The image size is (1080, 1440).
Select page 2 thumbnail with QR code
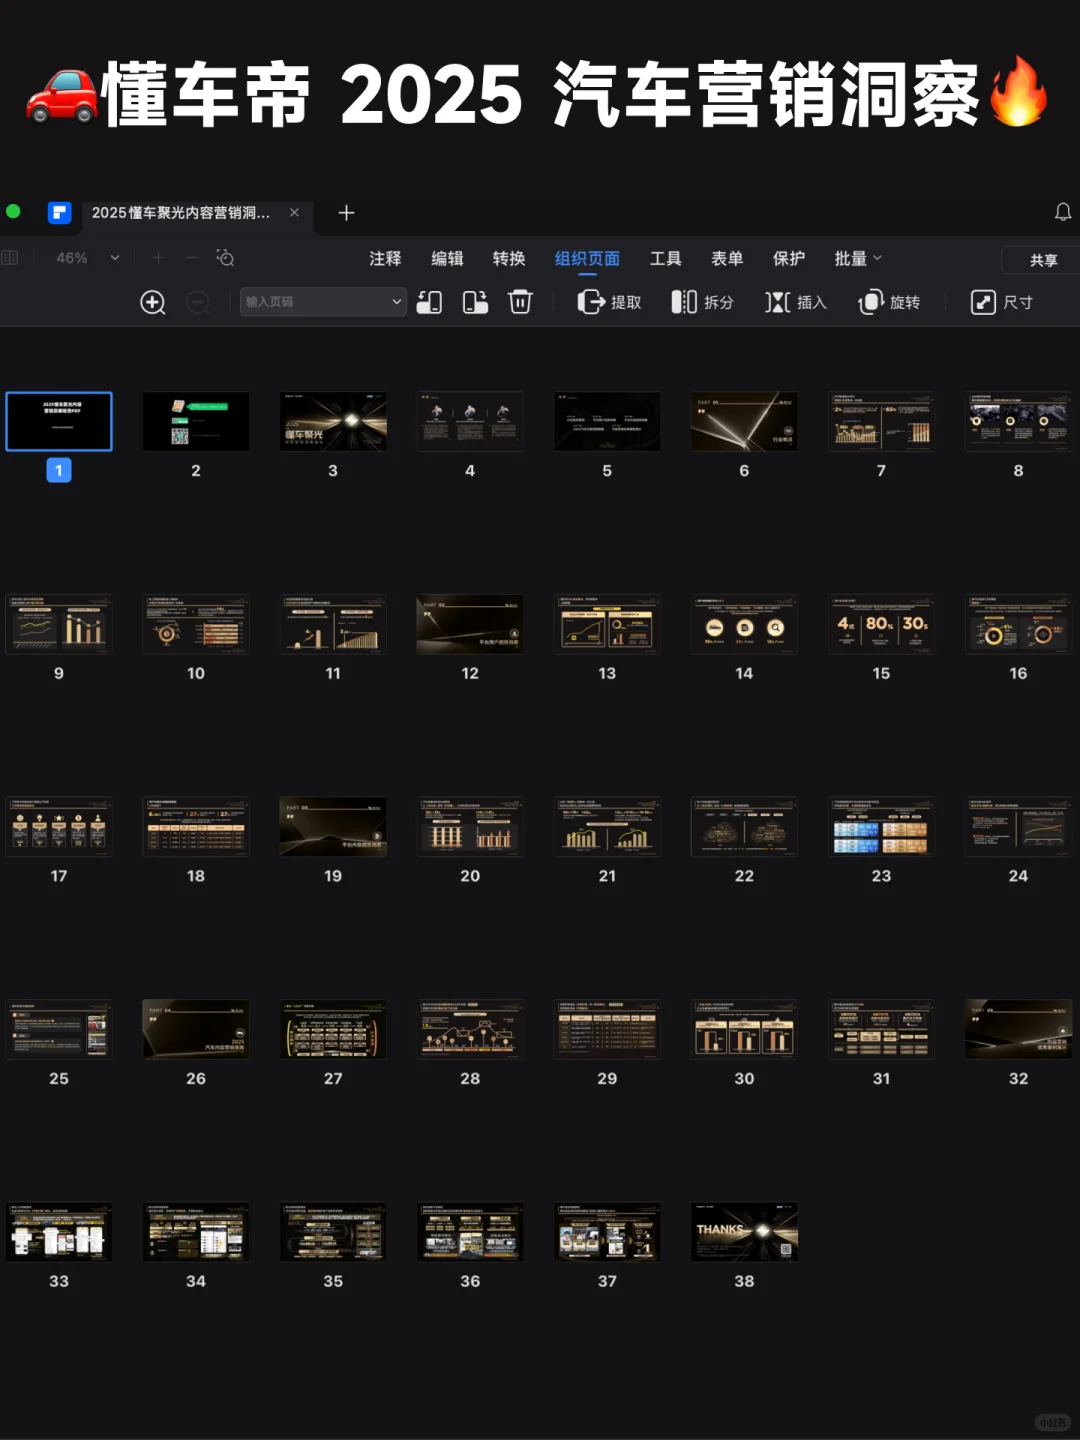coord(196,421)
